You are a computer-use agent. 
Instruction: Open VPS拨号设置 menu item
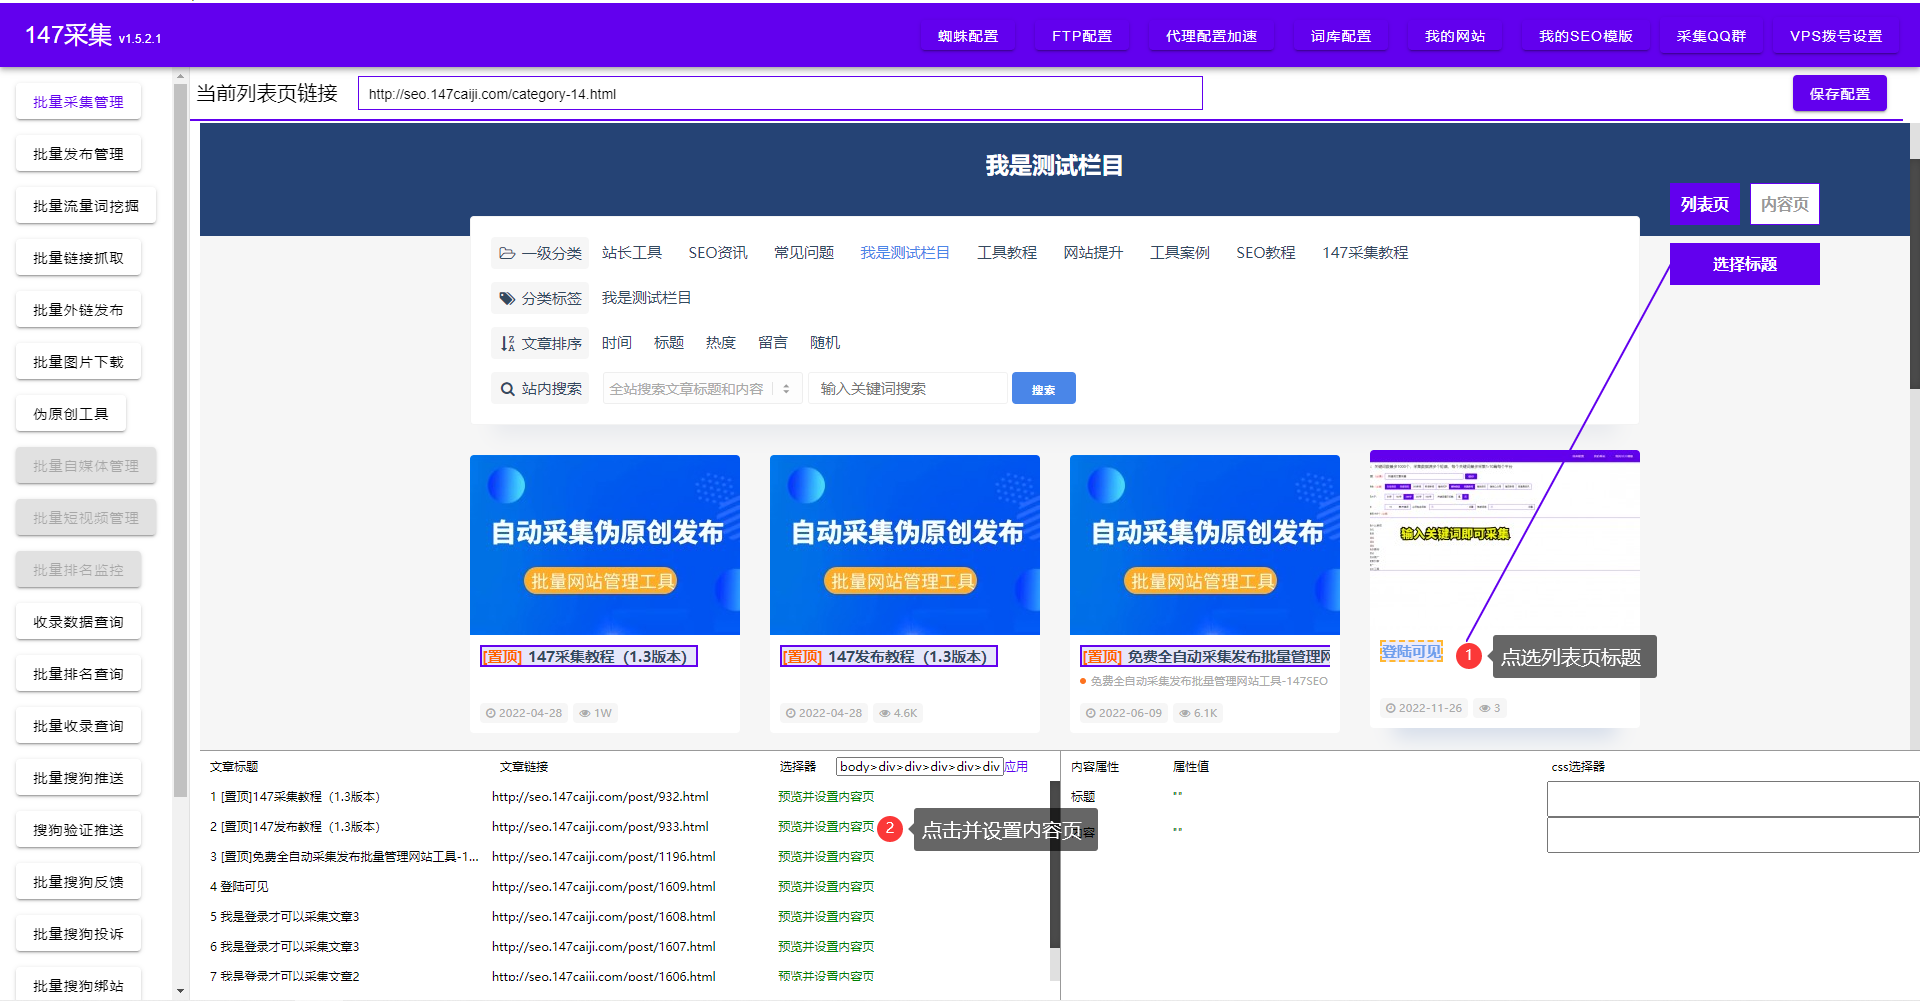(1835, 36)
